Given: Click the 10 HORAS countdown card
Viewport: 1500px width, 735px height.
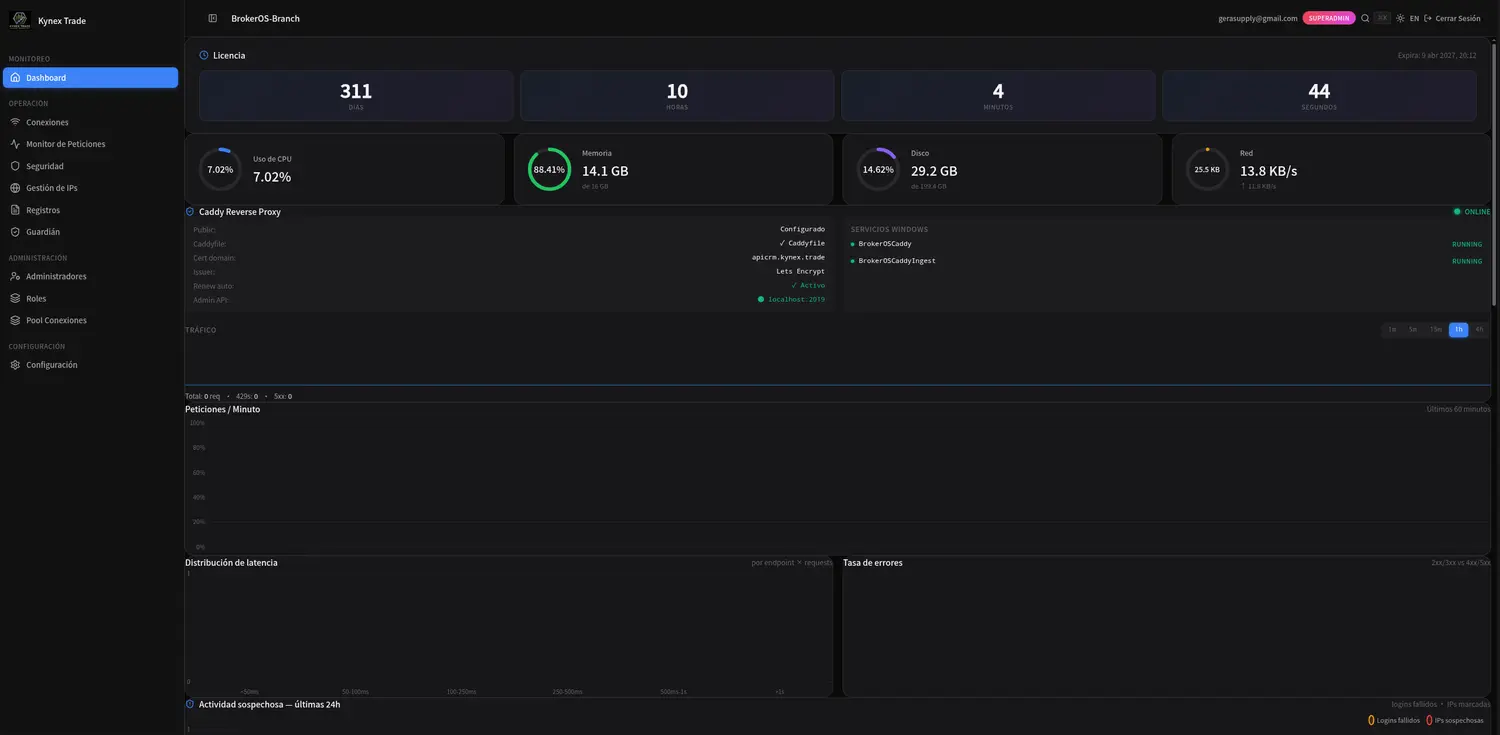Looking at the screenshot, I should (x=677, y=96).
